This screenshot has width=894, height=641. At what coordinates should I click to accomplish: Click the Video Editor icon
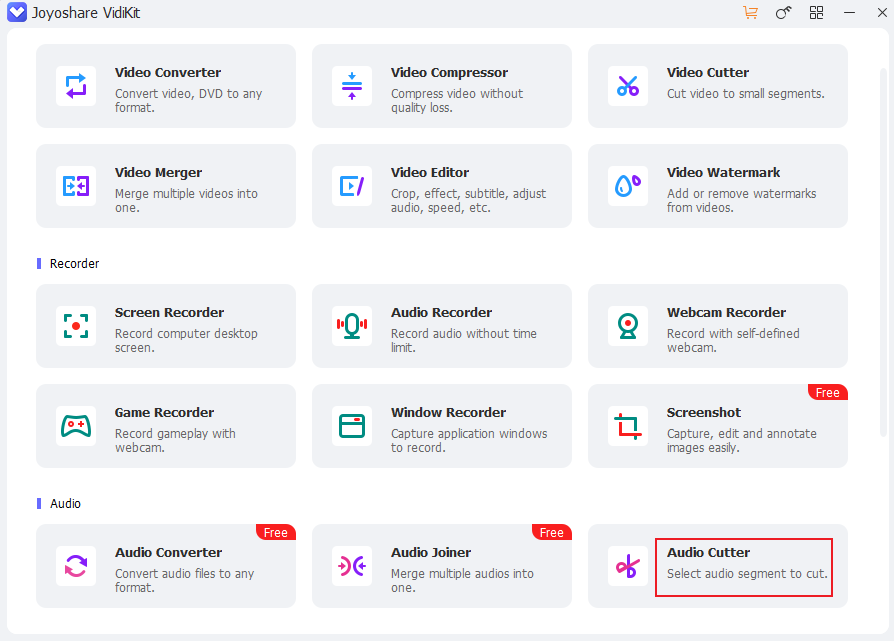[x=352, y=186]
